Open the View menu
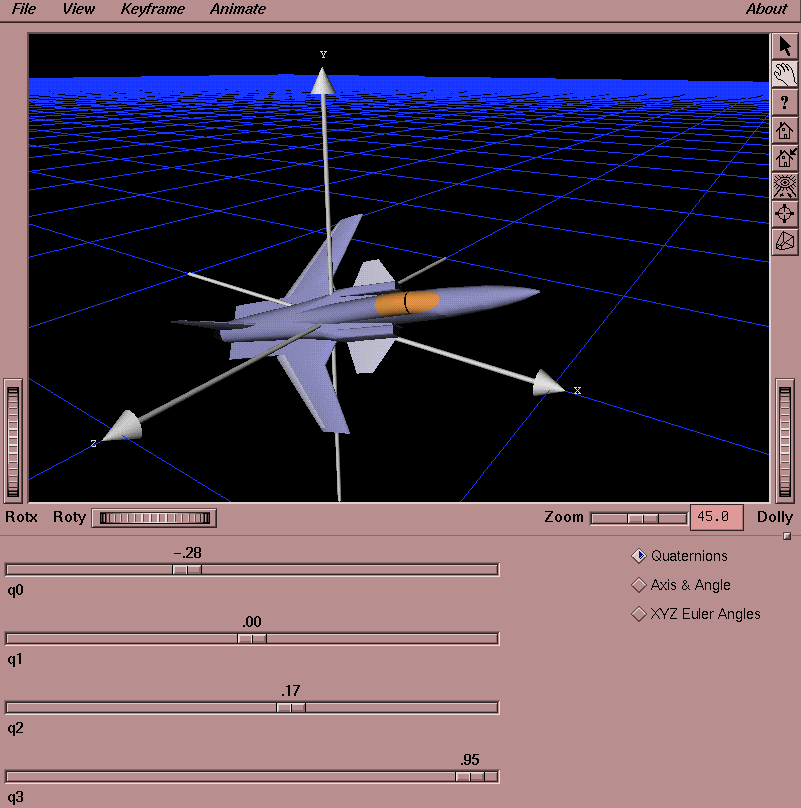 [78, 9]
